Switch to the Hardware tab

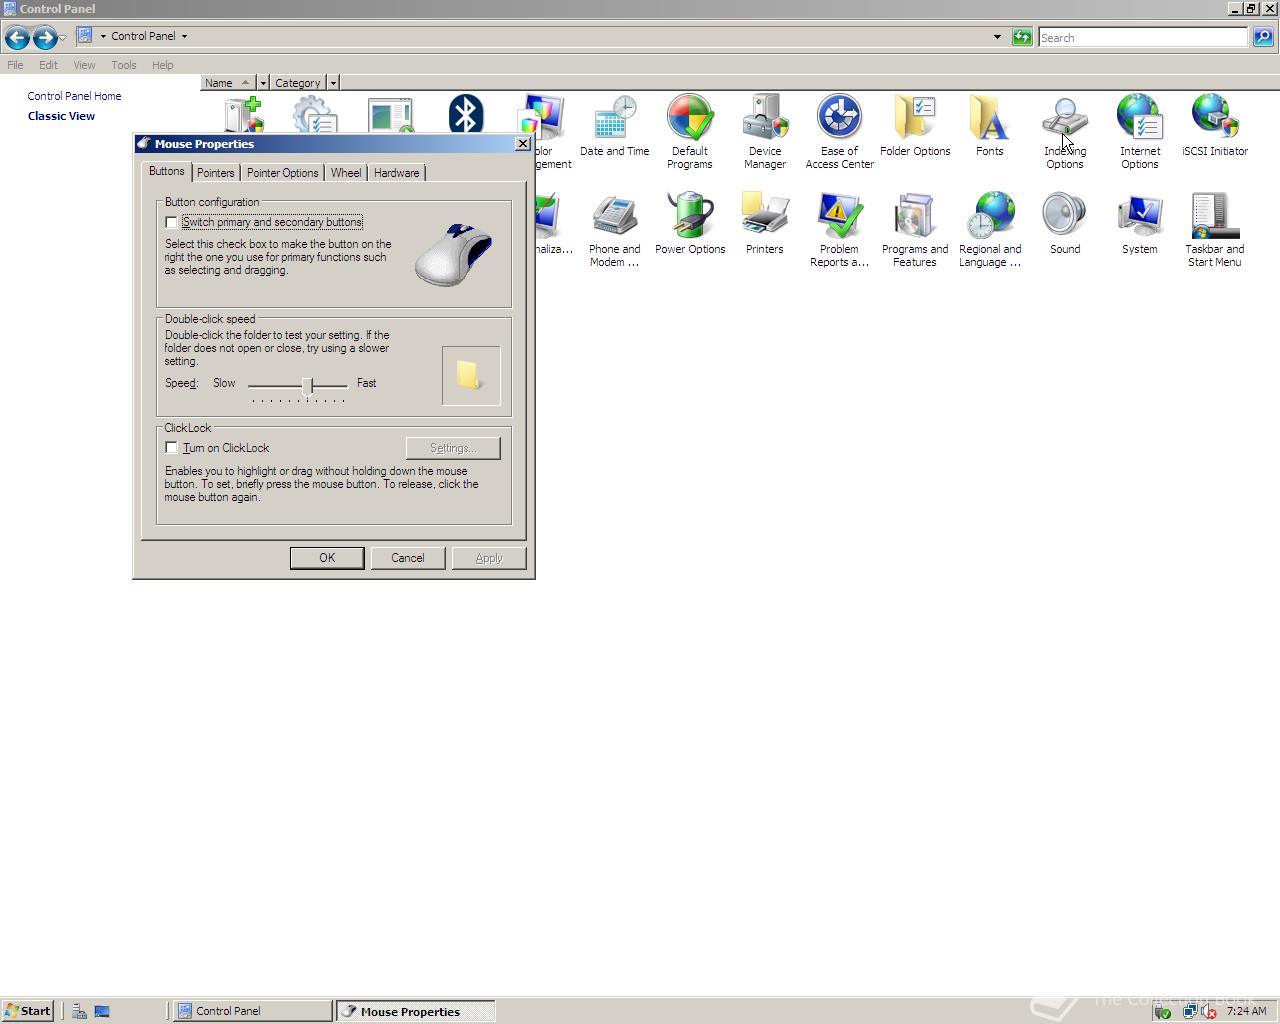(396, 173)
